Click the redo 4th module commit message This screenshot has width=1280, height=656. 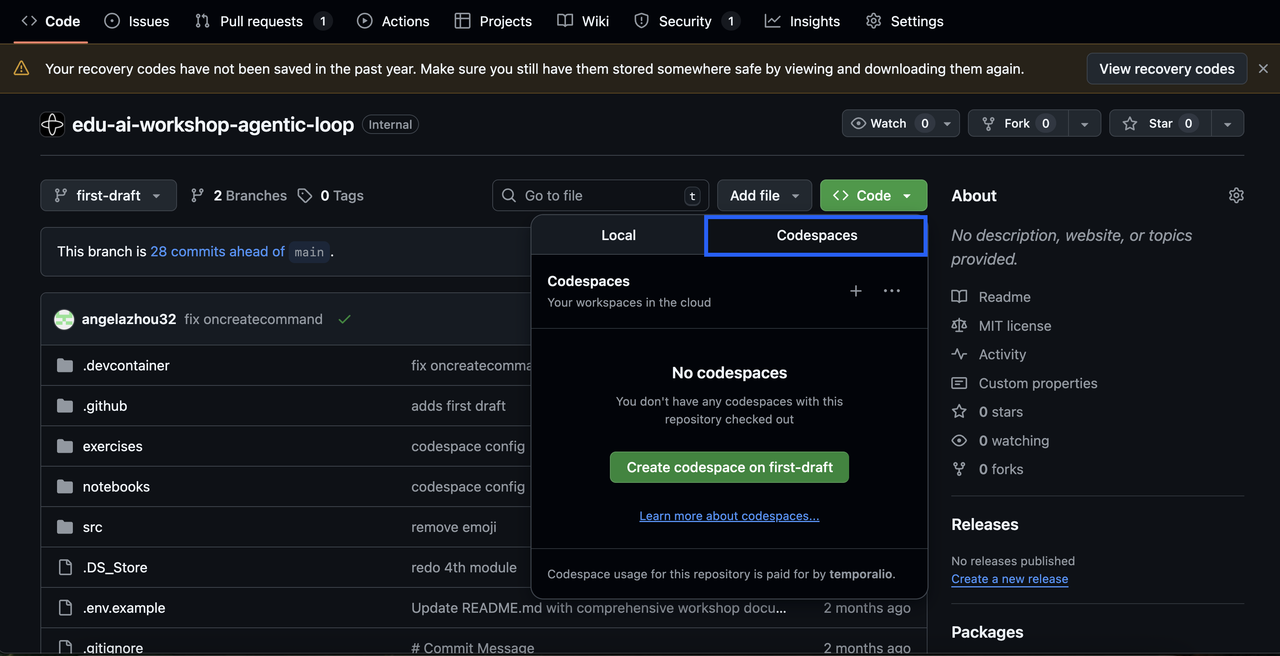tap(464, 567)
